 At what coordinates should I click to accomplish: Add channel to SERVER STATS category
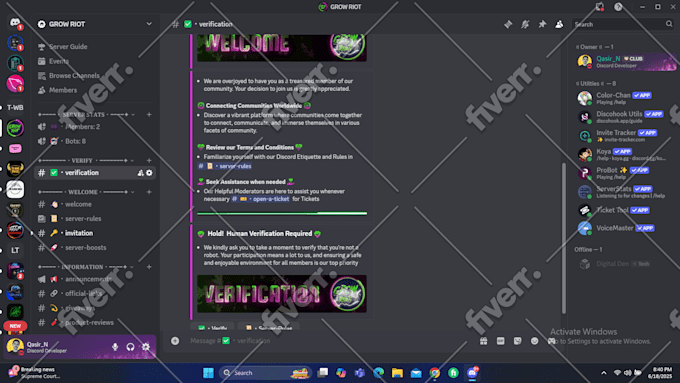[x=149, y=115]
